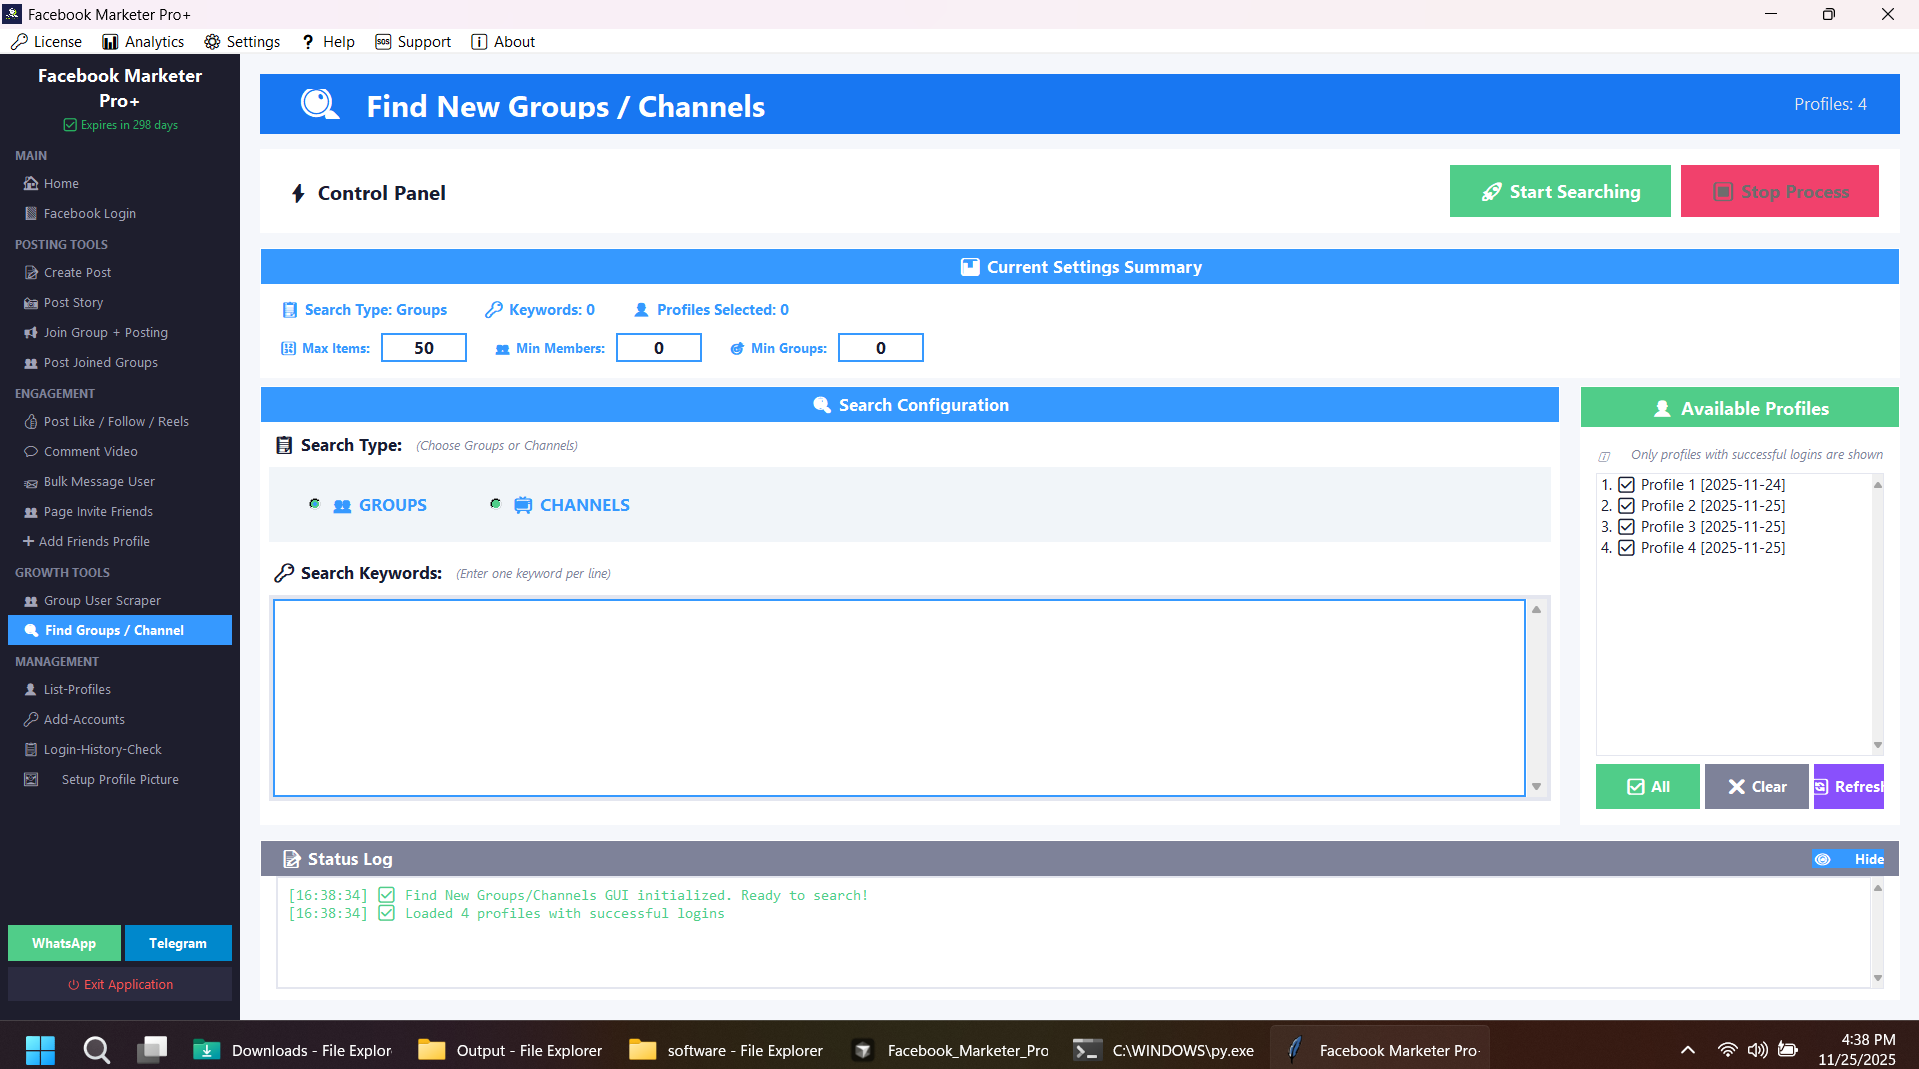
Task: Click the Login-History-Check sidebar icon
Action: 31,750
